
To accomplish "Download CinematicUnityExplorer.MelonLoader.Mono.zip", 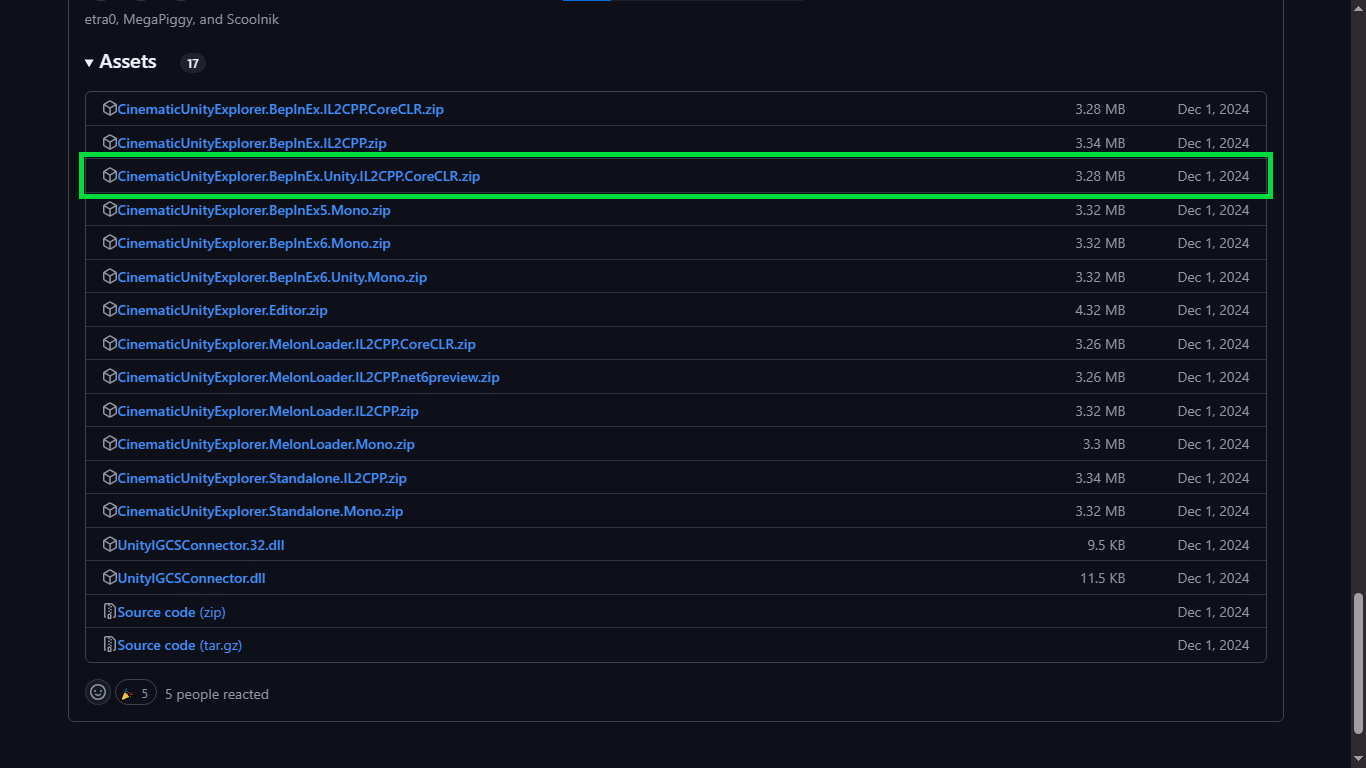I will (266, 444).
